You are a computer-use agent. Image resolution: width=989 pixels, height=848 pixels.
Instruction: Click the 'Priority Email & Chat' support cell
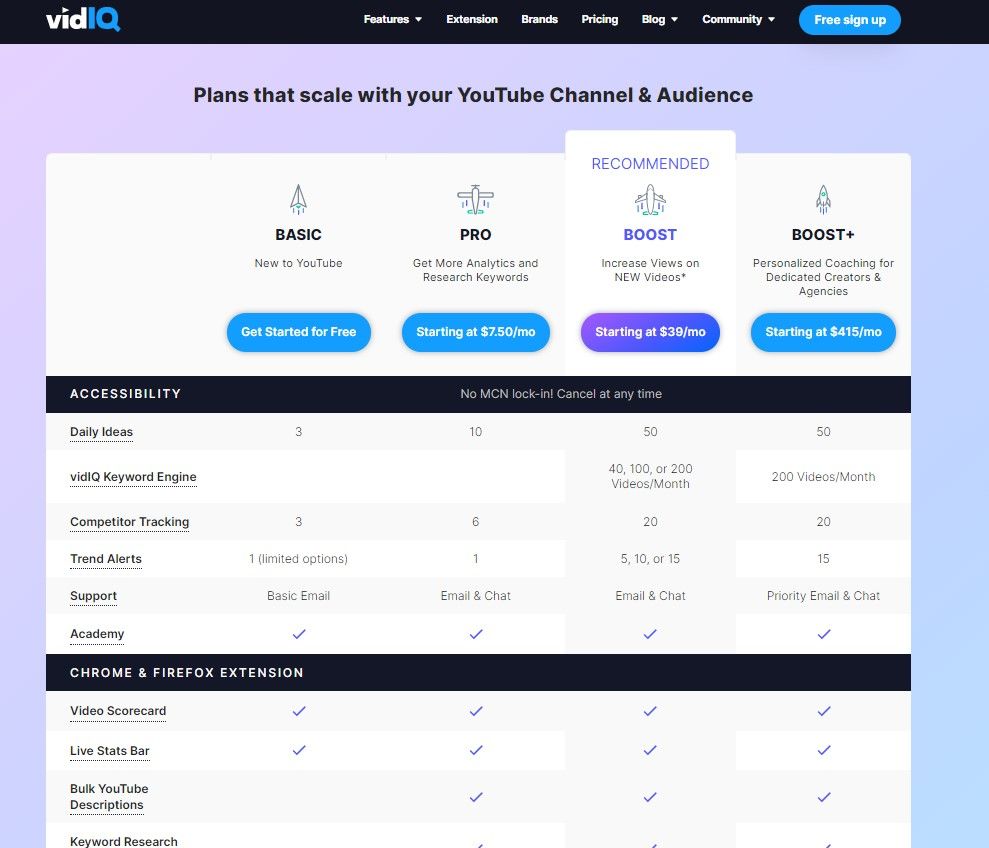pos(823,596)
